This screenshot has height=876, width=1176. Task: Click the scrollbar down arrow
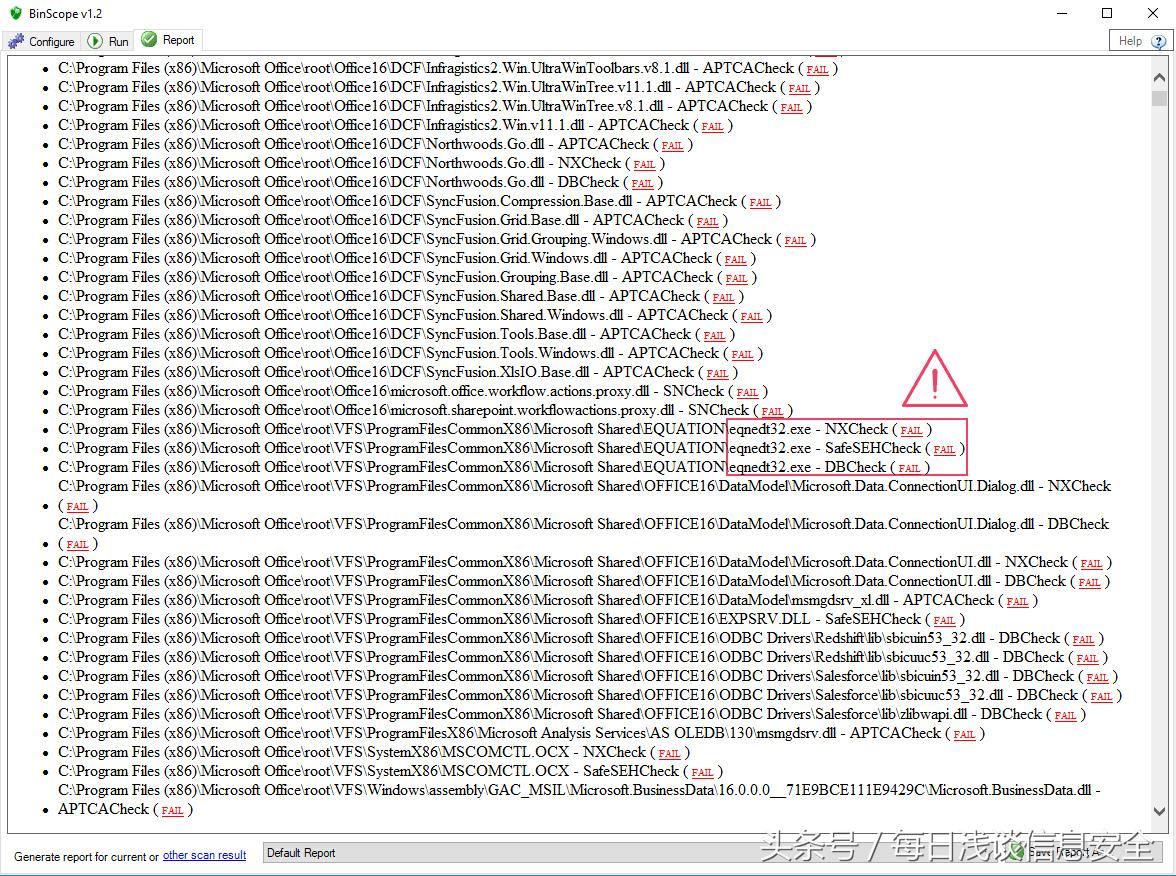[x=1159, y=812]
